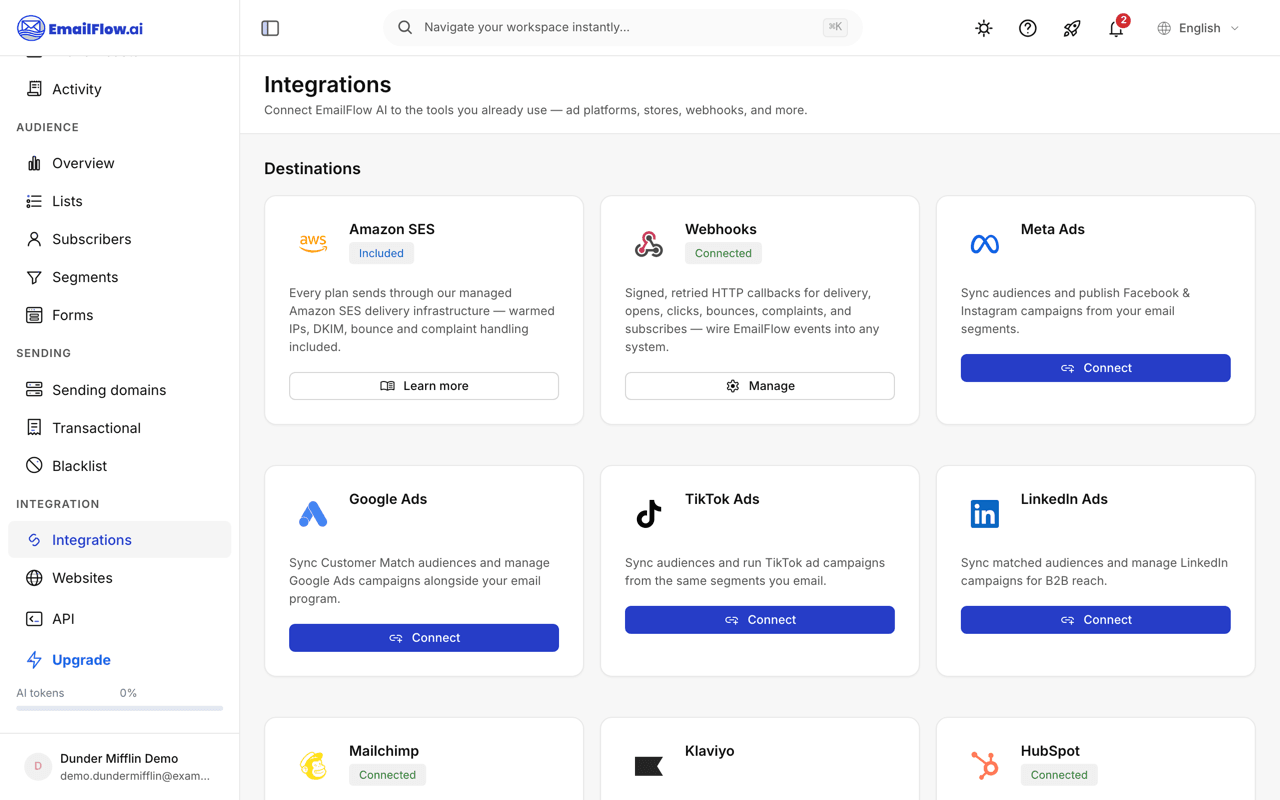
Task: Click the Webhooks logo icon
Action: coord(649,244)
